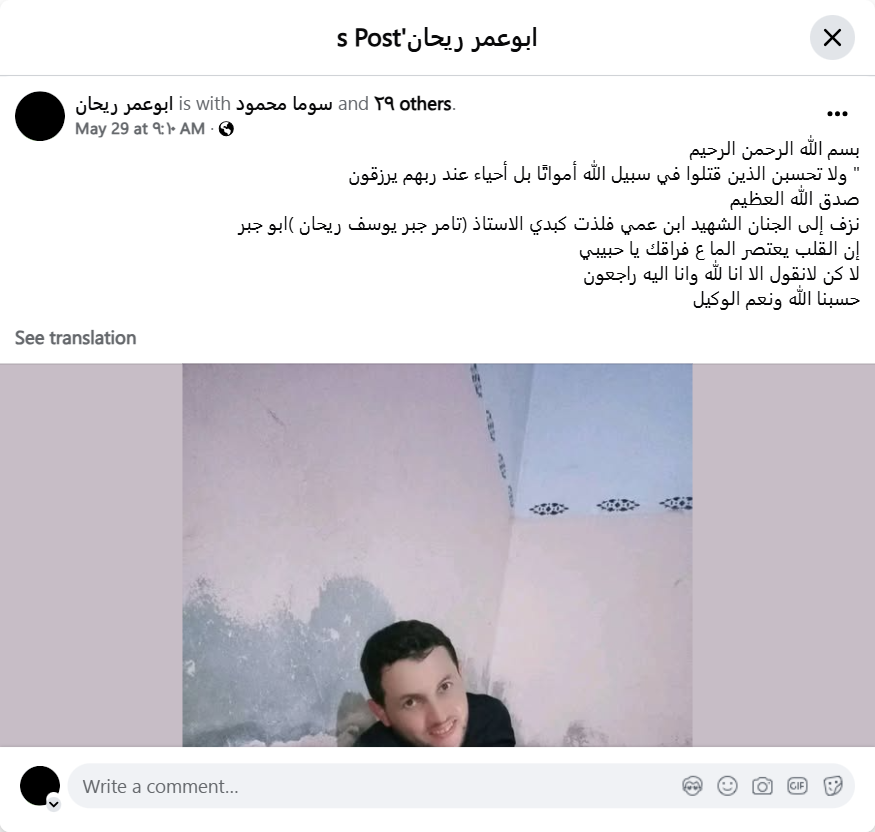
Task: Open the GIF picker in comment box
Action: [797, 786]
